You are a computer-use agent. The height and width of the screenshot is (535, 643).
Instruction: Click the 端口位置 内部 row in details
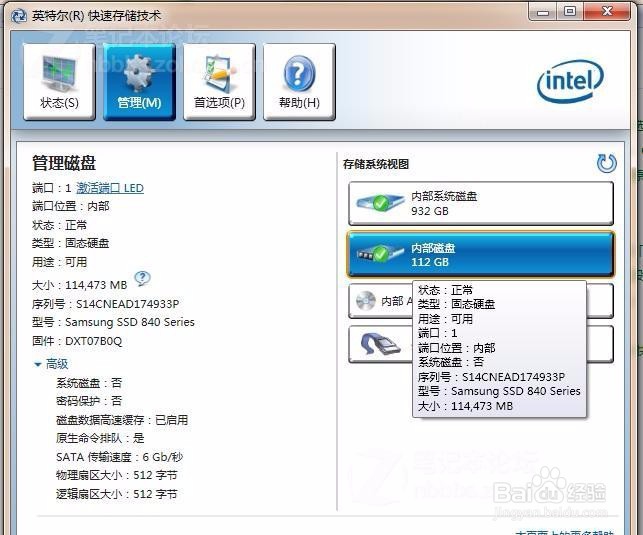(x=71, y=206)
